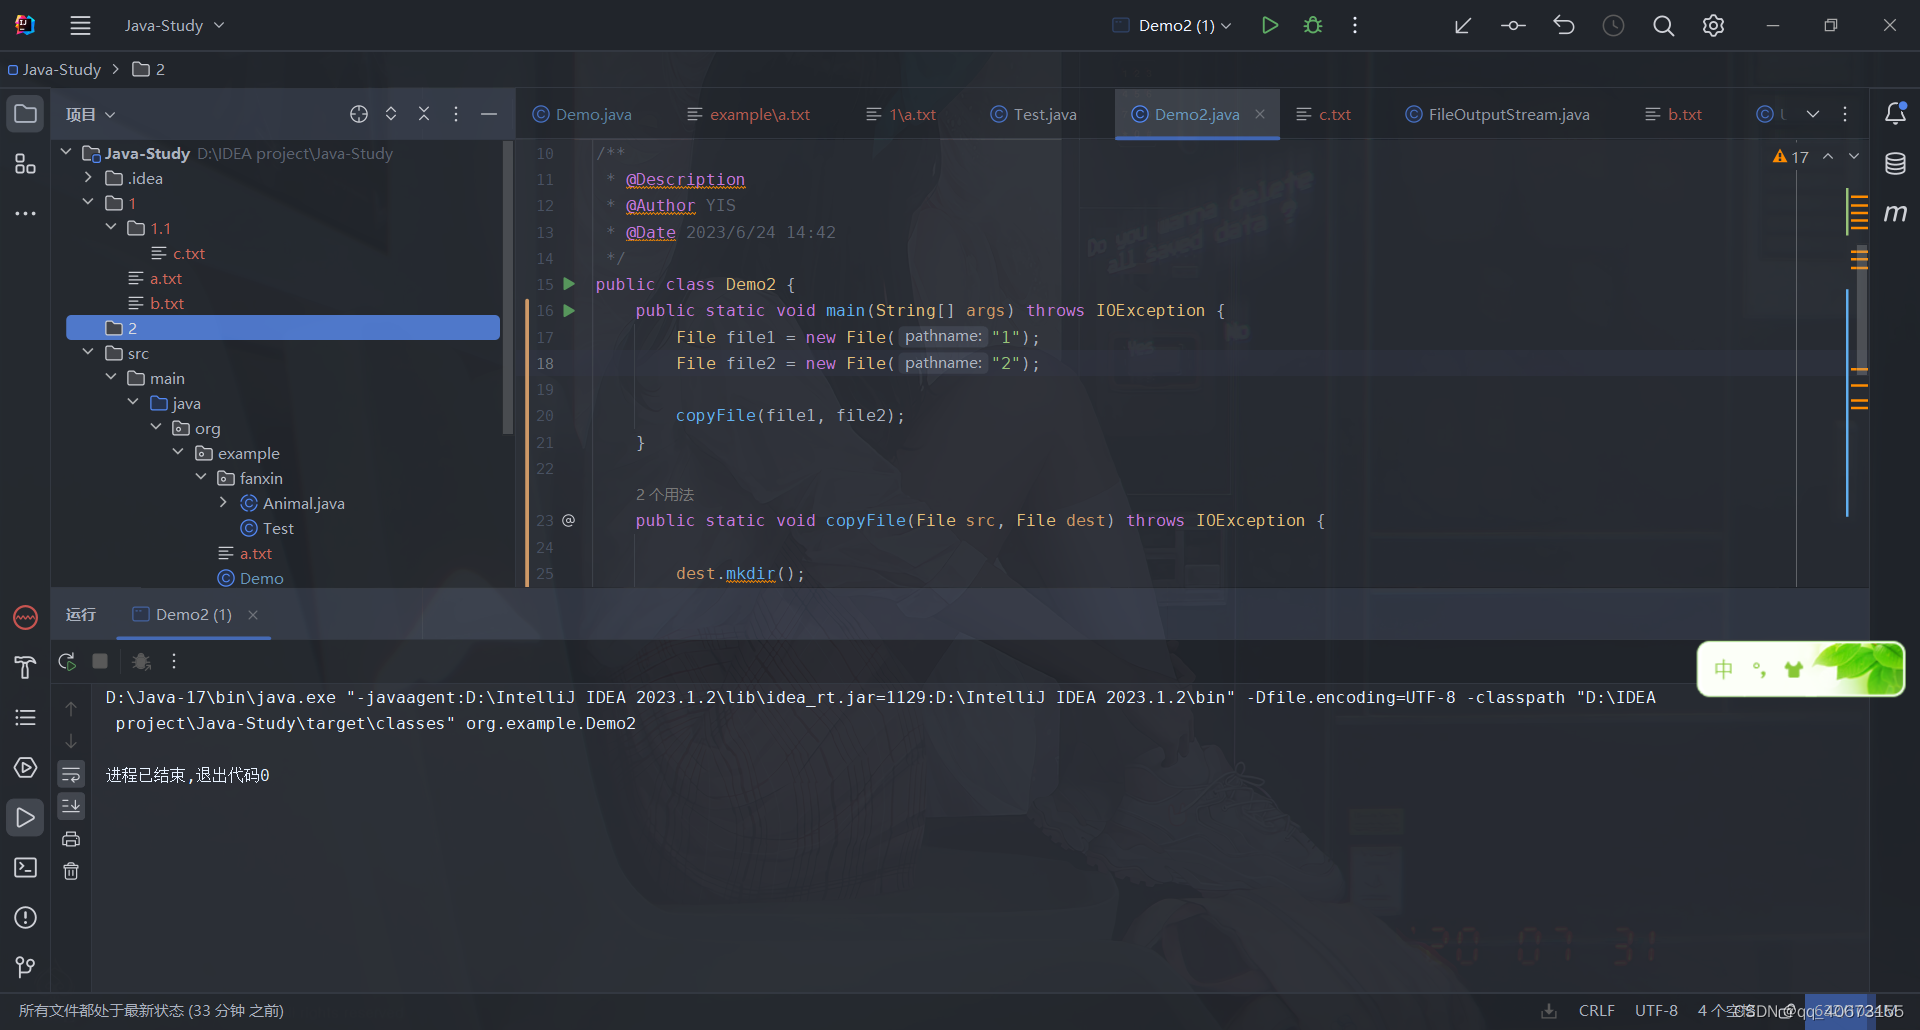Show more tool windows ellipsis in left bar
Image resolution: width=1920 pixels, height=1030 pixels.
[26, 213]
